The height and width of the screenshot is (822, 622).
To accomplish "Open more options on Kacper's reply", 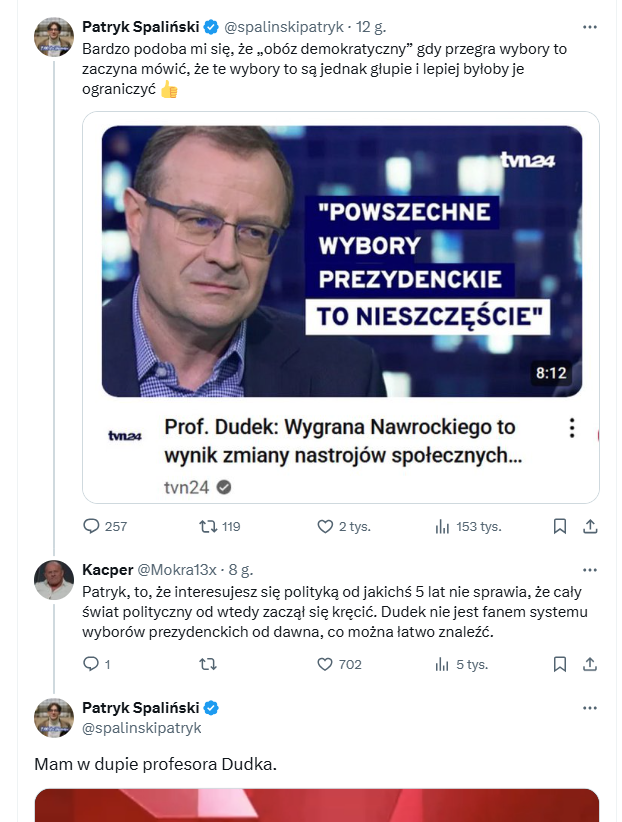I will [x=590, y=569].
